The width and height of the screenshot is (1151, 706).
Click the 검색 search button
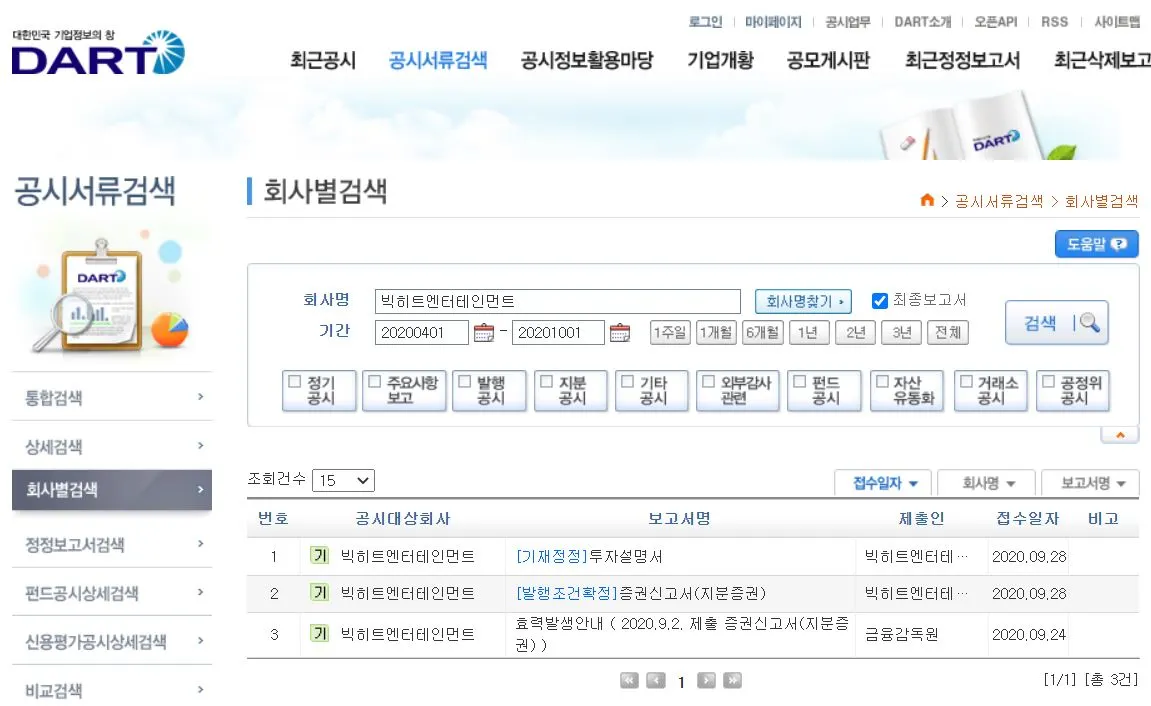click(1056, 323)
